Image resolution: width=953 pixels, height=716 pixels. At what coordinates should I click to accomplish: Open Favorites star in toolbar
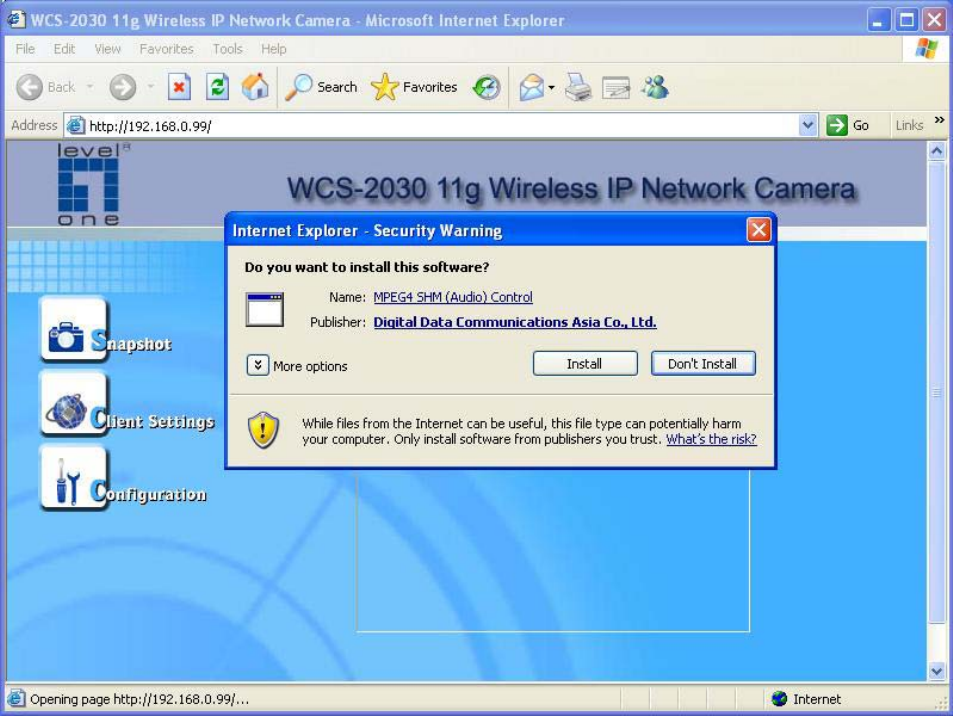(414, 87)
